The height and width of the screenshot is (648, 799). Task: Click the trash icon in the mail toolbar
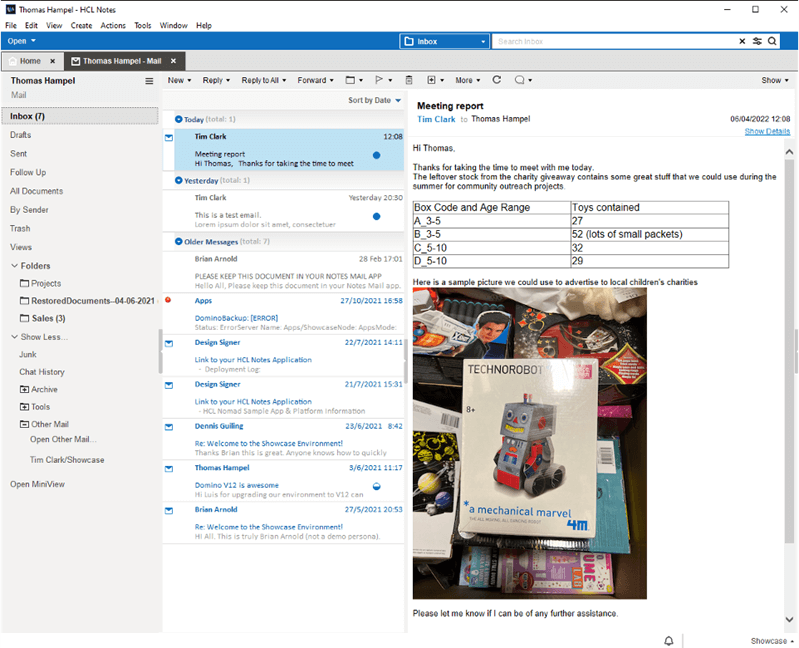(x=408, y=80)
